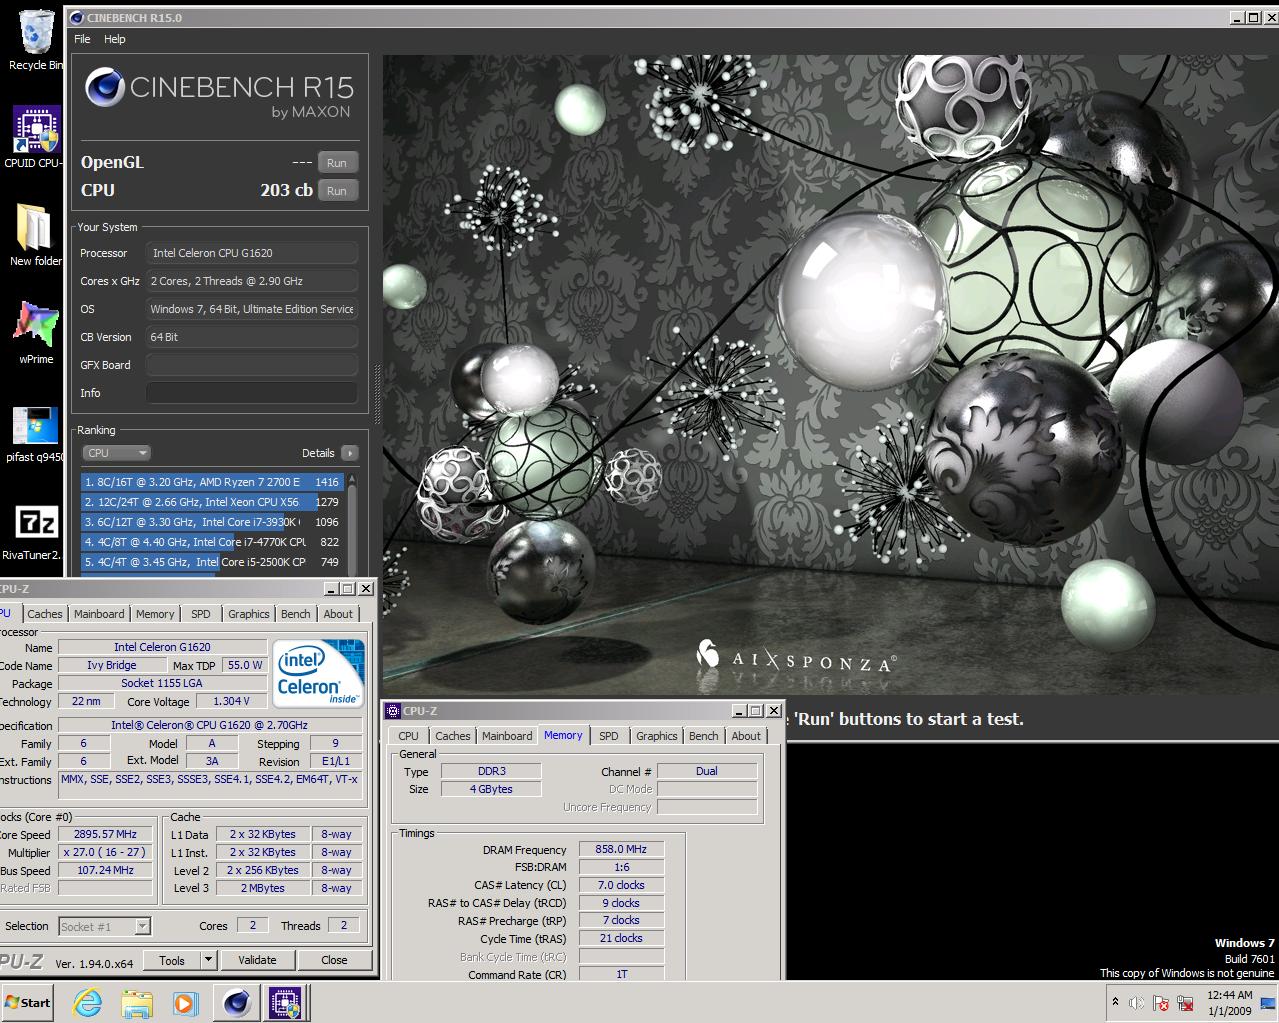Click the Cinebench R15.0 title bar icon
The width and height of the screenshot is (1279, 1023).
click(76, 17)
